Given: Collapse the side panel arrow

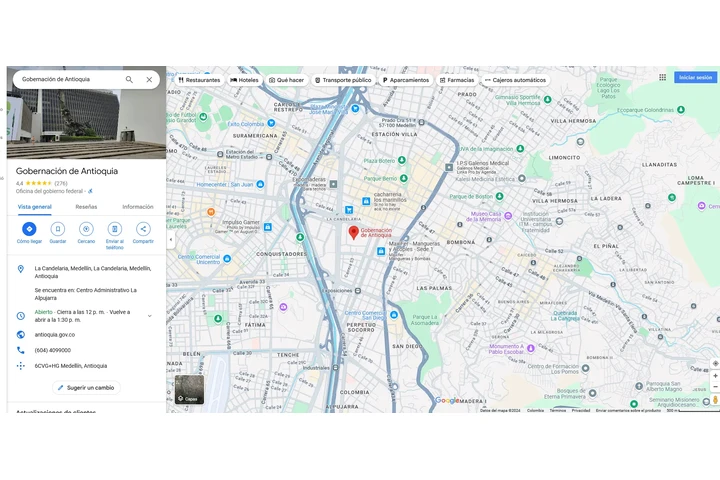Looking at the screenshot, I should click(x=171, y=239).
